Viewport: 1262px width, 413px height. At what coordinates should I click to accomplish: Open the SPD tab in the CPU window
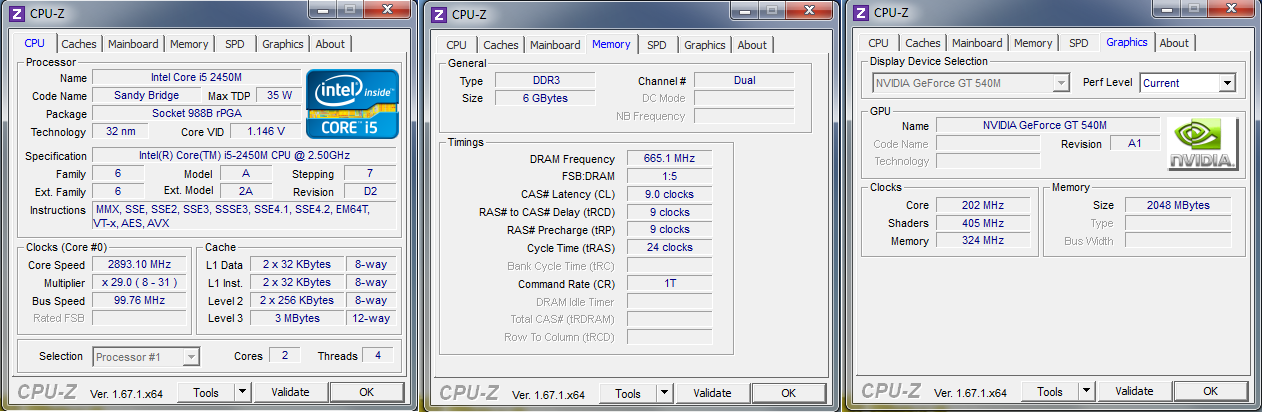[234, 44]
